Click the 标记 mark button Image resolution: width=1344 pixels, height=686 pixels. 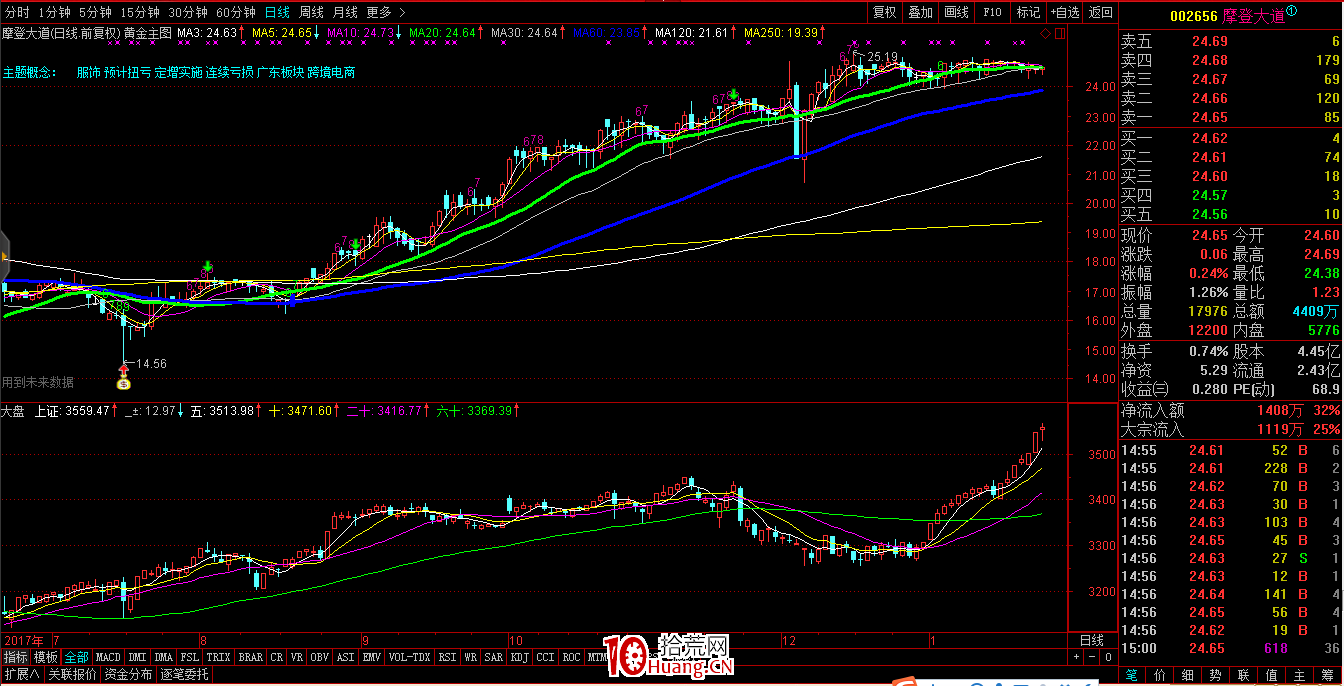1028,12
